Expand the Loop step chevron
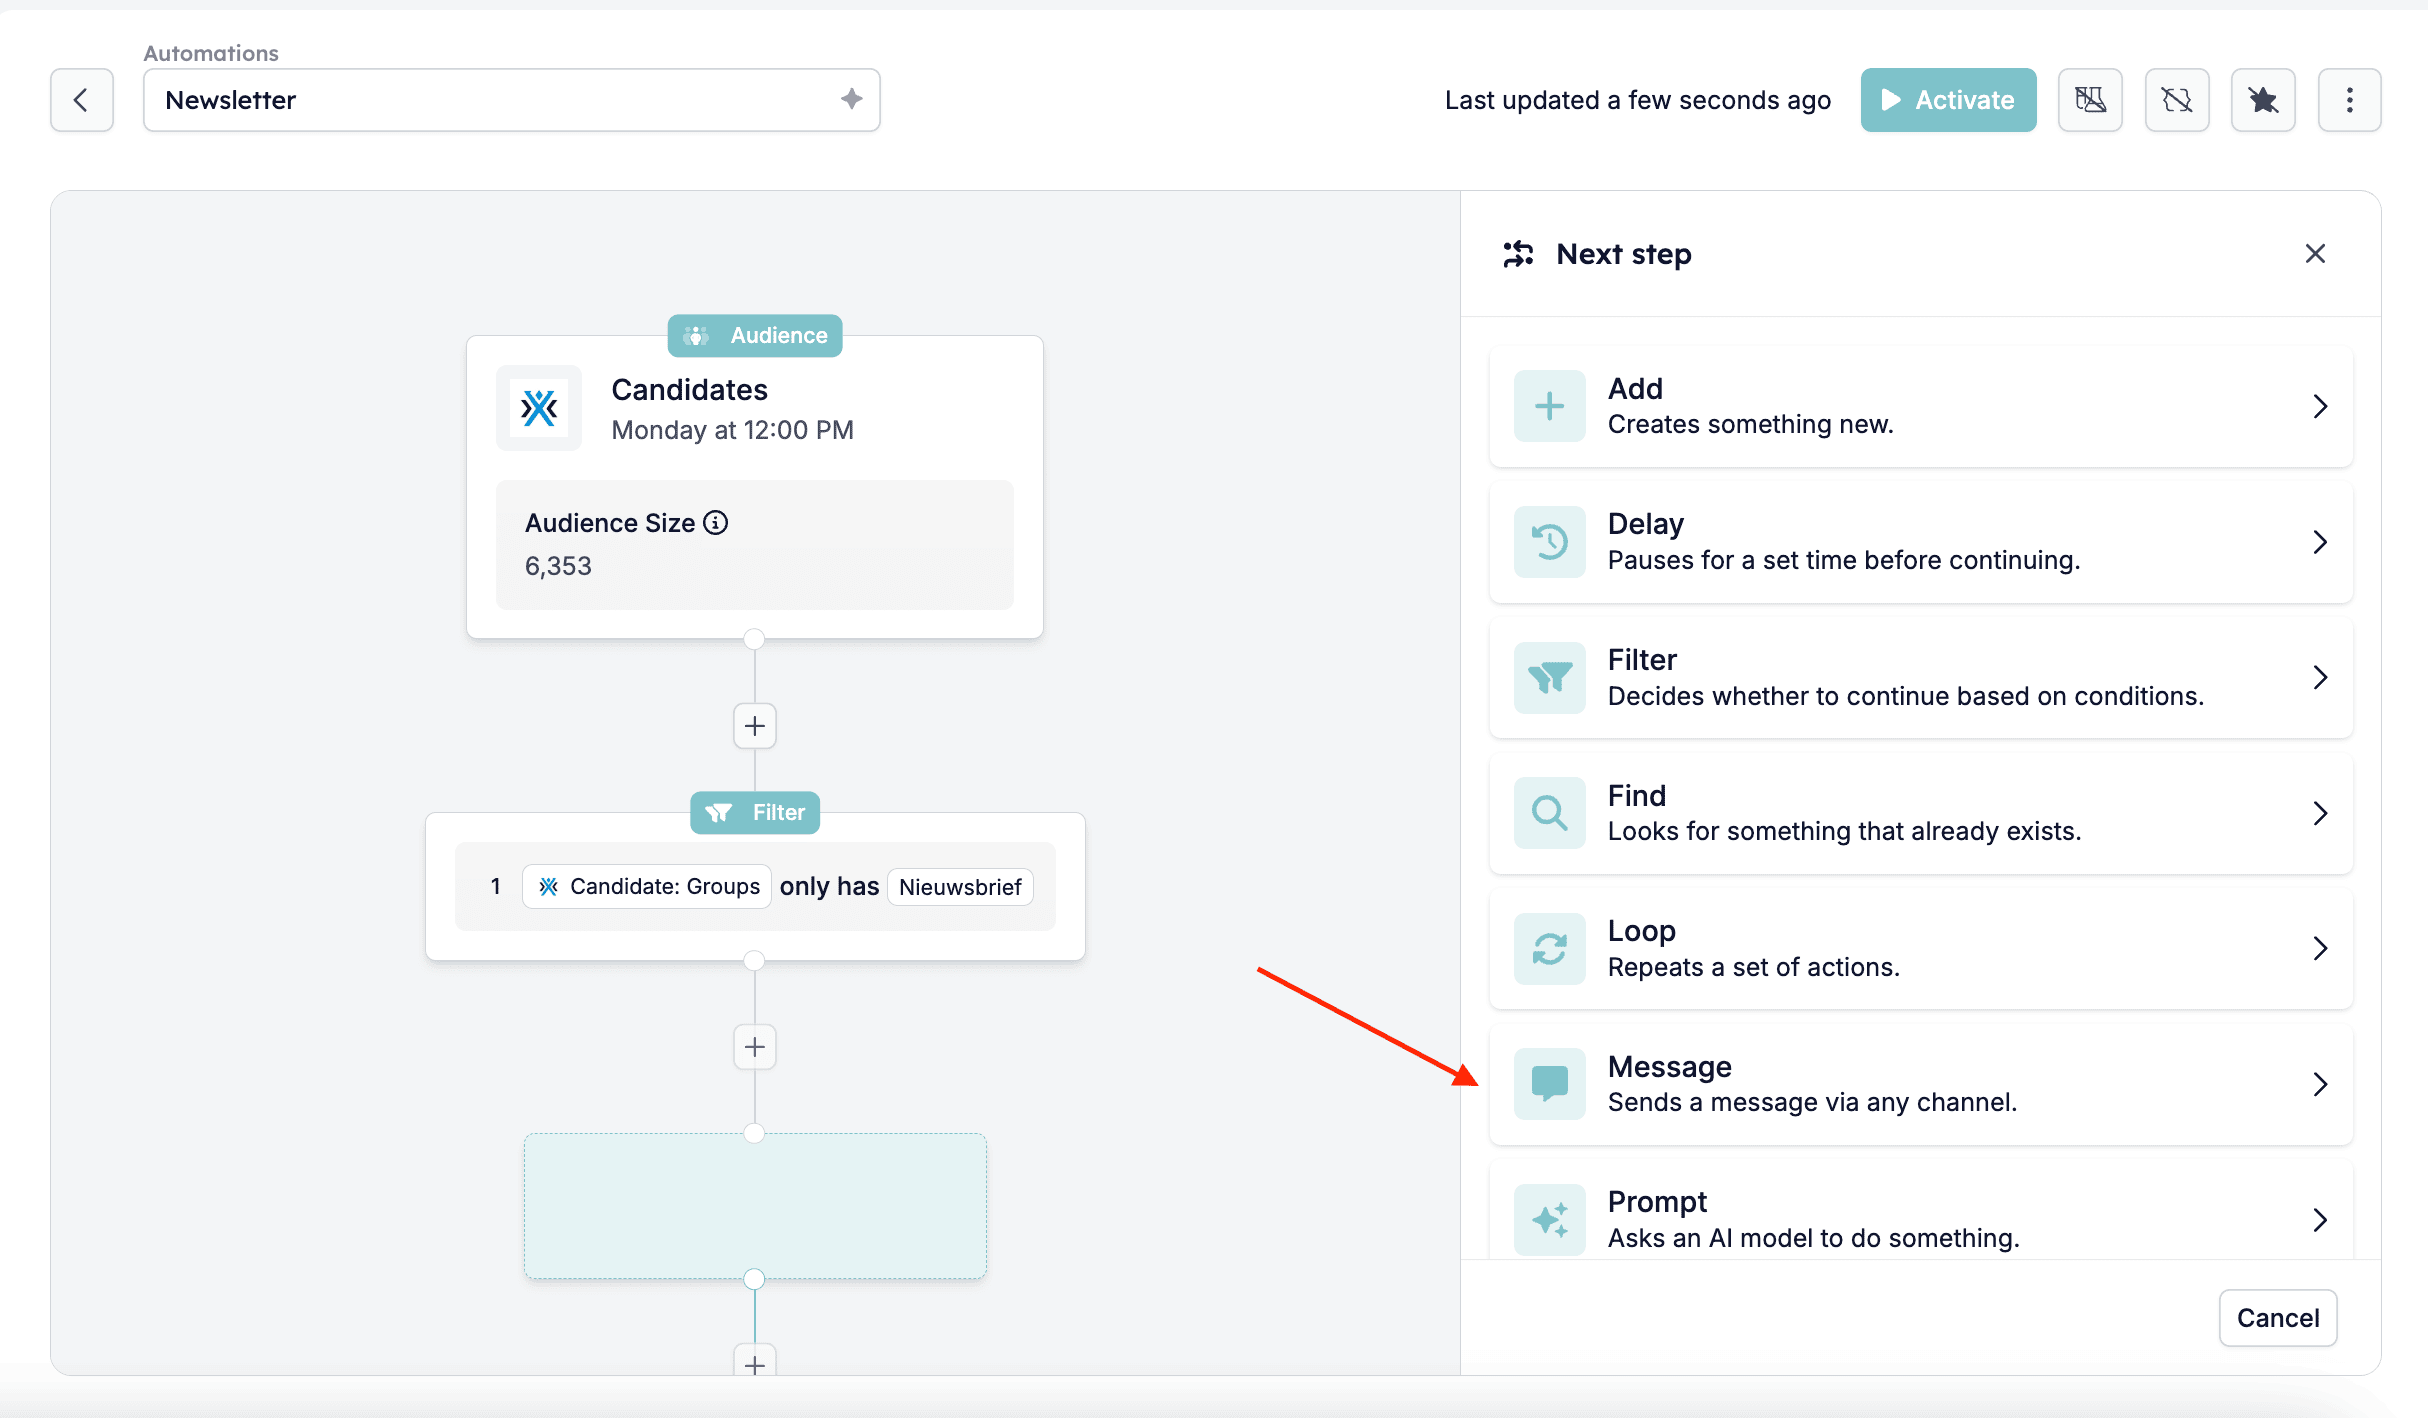Screen dimensions: 2428x1418 (2320, 948)
